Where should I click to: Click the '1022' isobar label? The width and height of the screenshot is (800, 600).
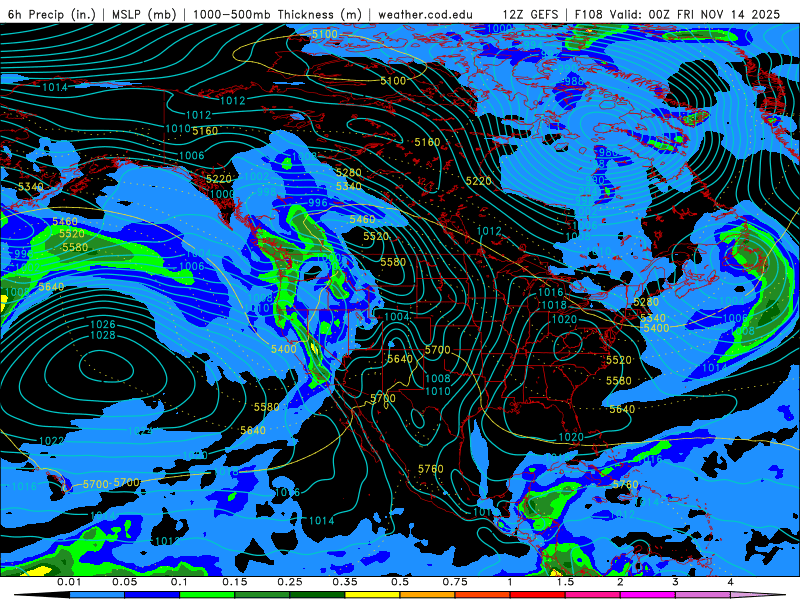[52, 441]
